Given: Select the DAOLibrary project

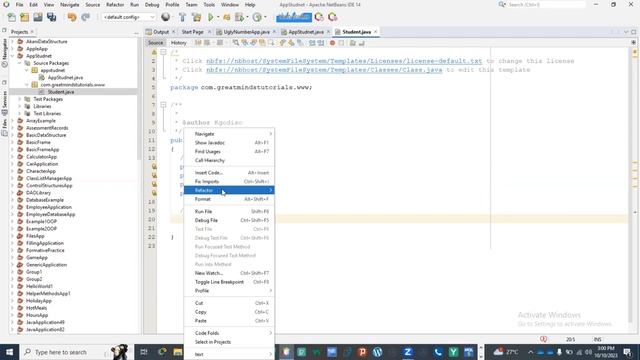Looking at the screenshot, I should (x=38, y=193).
